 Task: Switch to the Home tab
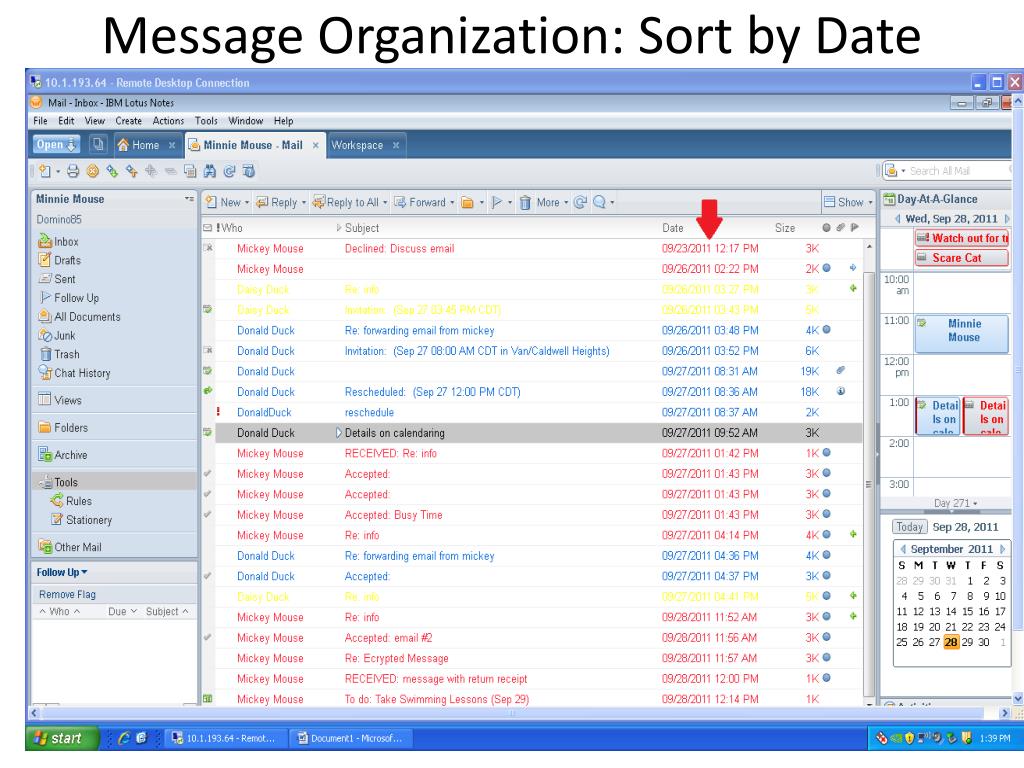pyautogui.click(x=146, y=145)
